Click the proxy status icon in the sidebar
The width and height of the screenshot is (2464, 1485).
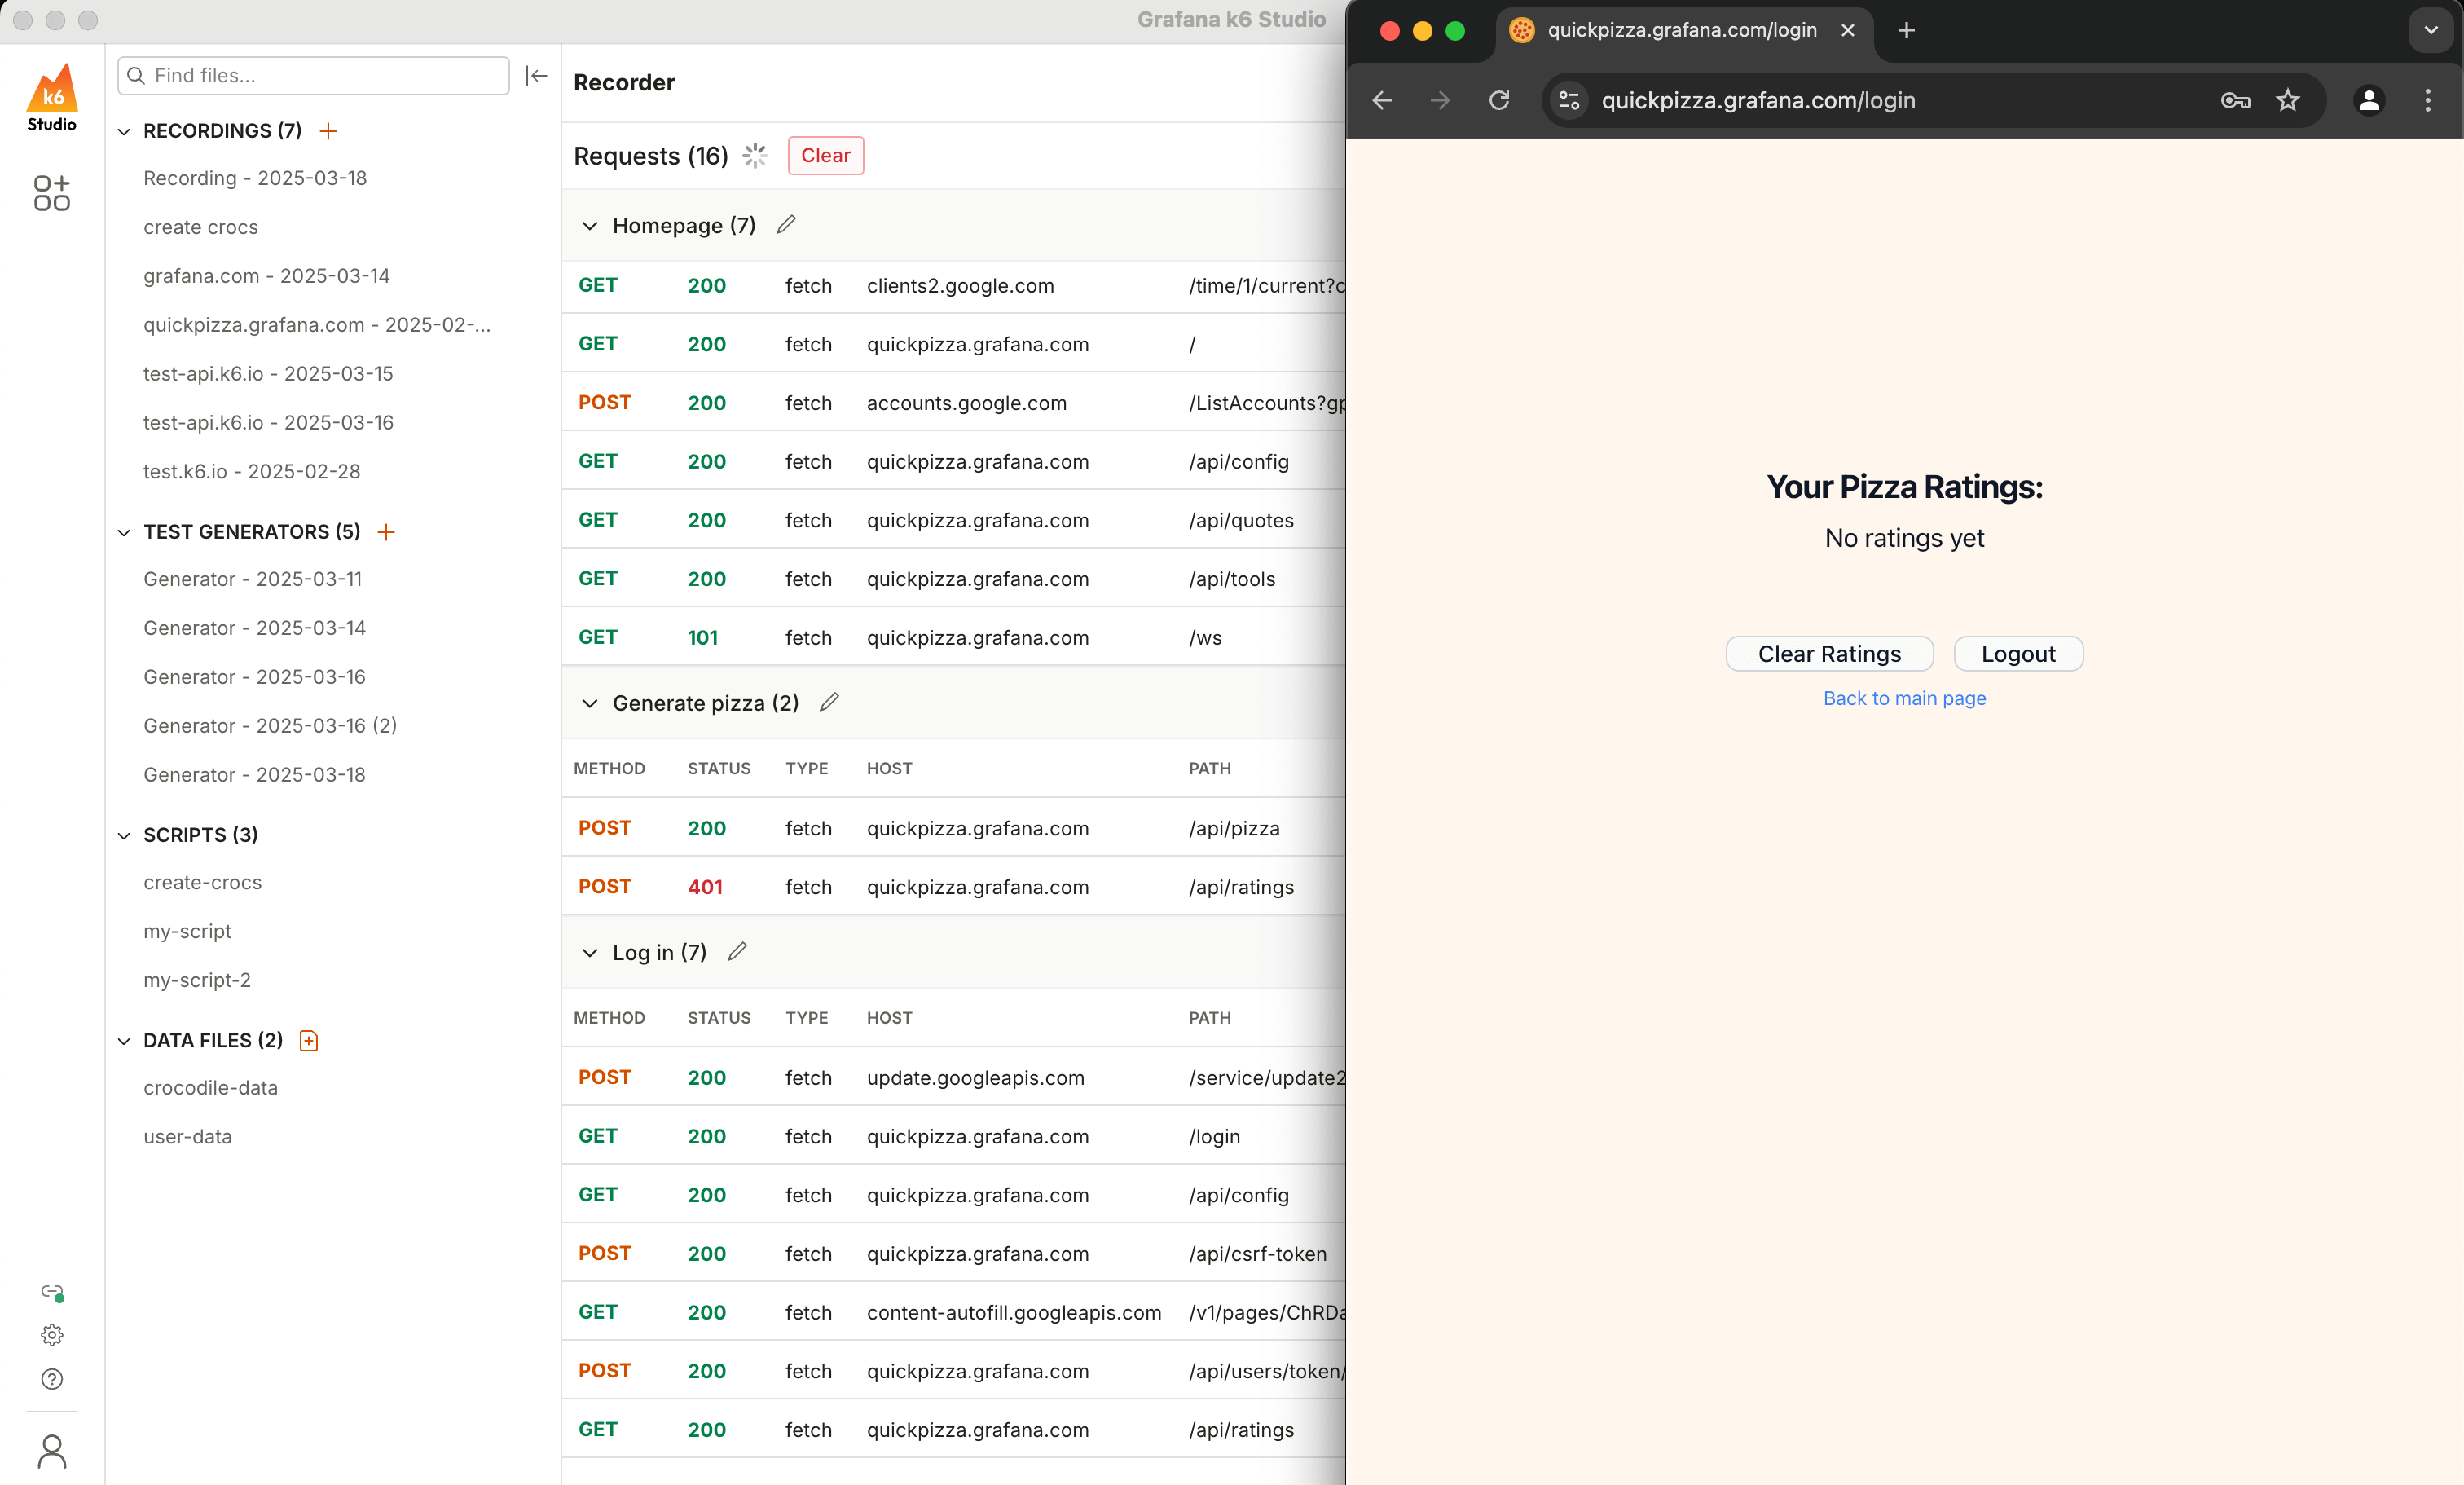pos(52,1292)
